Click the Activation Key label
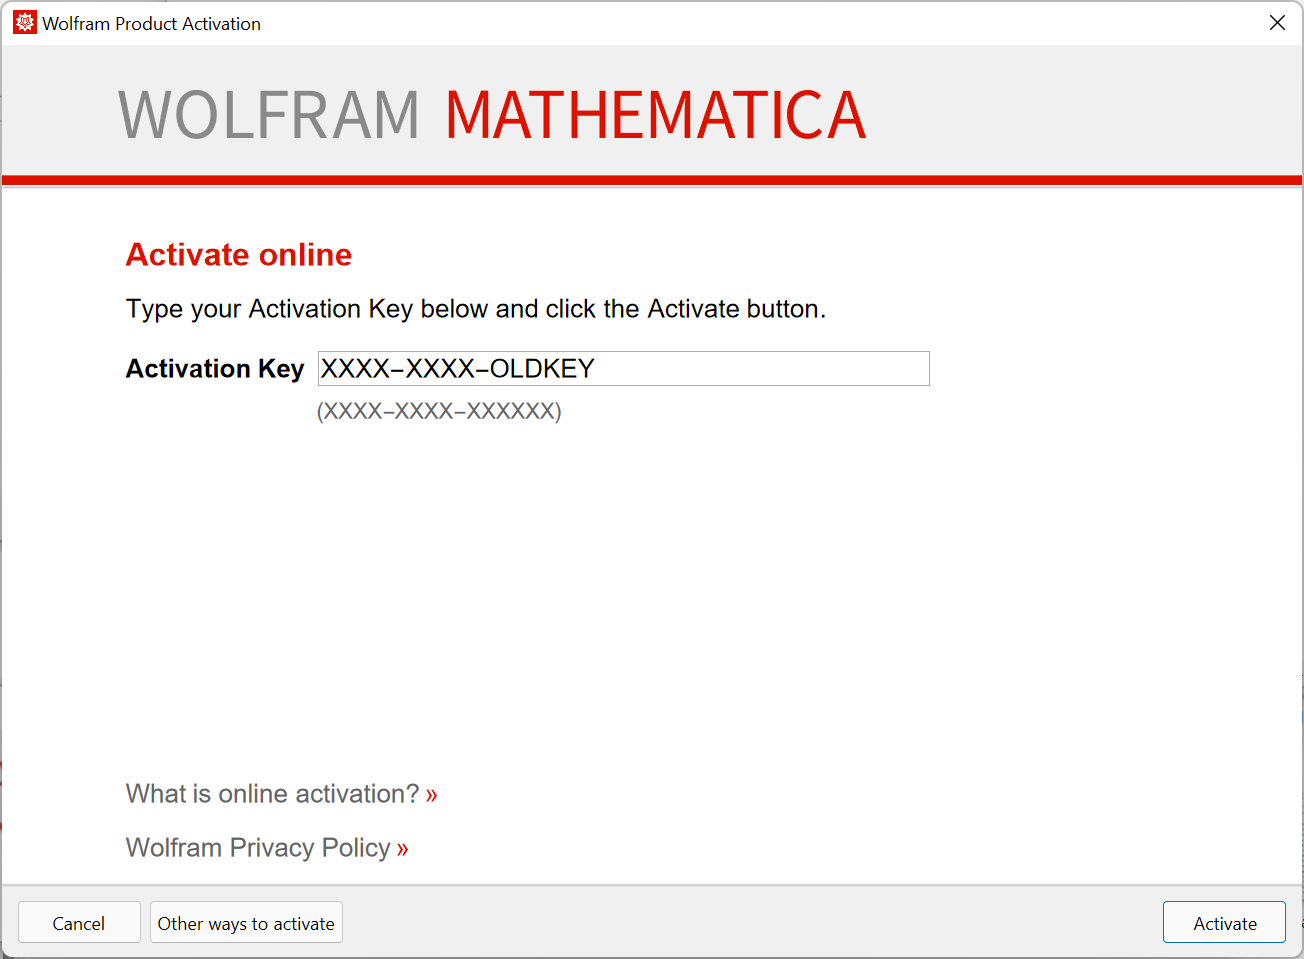The width and height of the screenshot is (1304, 959). (x=214, y=368)
